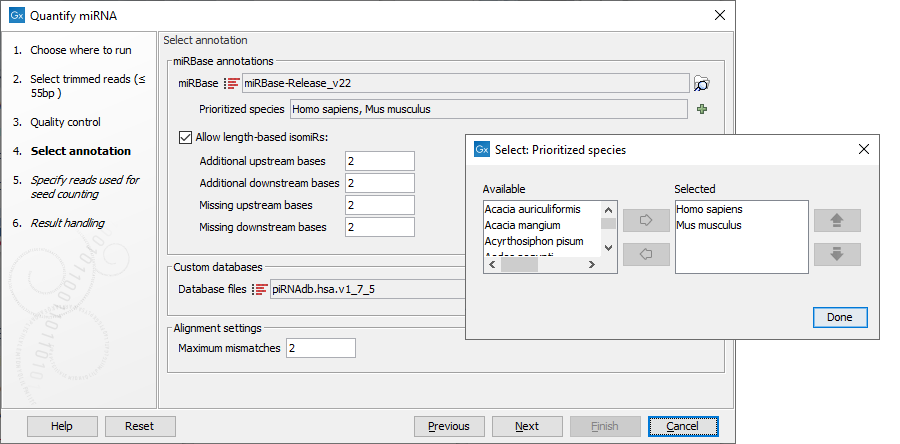Click the browse icon next to miRBase field
The height and width of the screenshot is (444, 900).
(702, 83)
